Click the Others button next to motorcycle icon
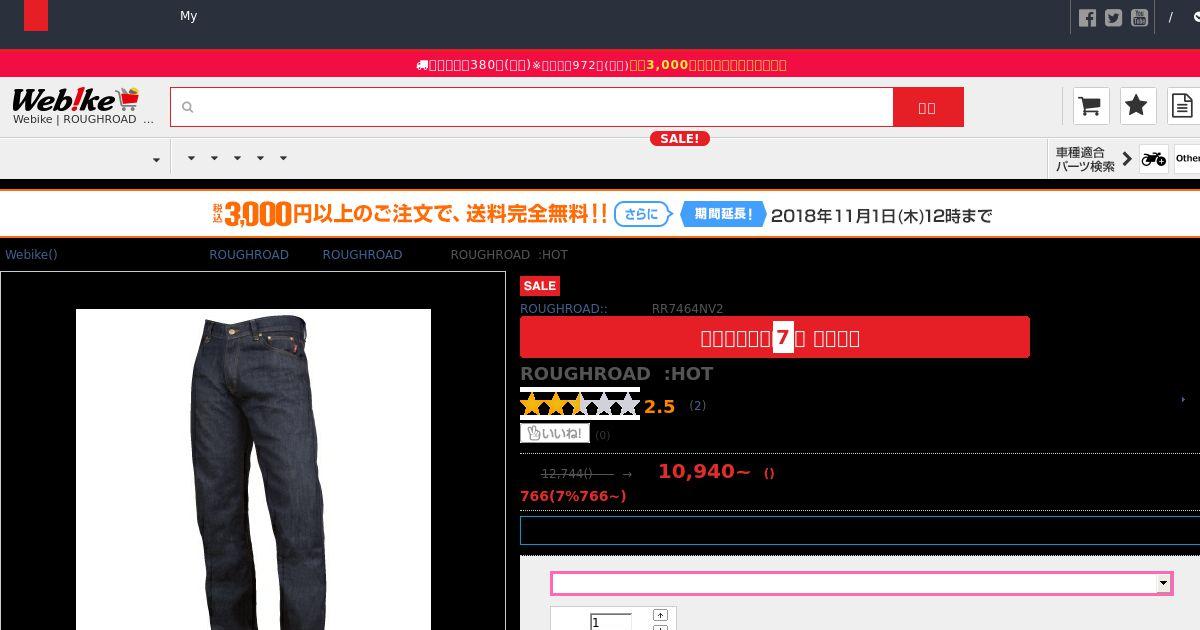1200x630 pixels. (1187, 158)
